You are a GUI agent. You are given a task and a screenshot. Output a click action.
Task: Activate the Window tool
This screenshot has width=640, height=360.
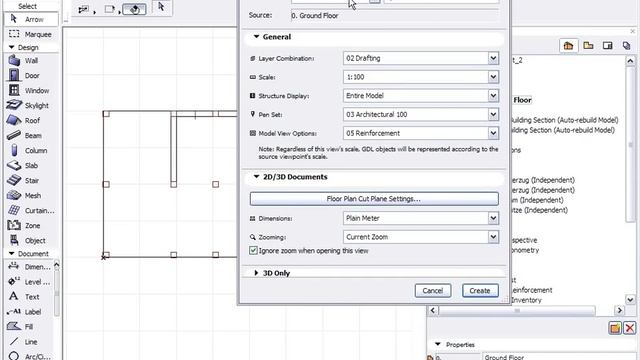coord(31,91)
